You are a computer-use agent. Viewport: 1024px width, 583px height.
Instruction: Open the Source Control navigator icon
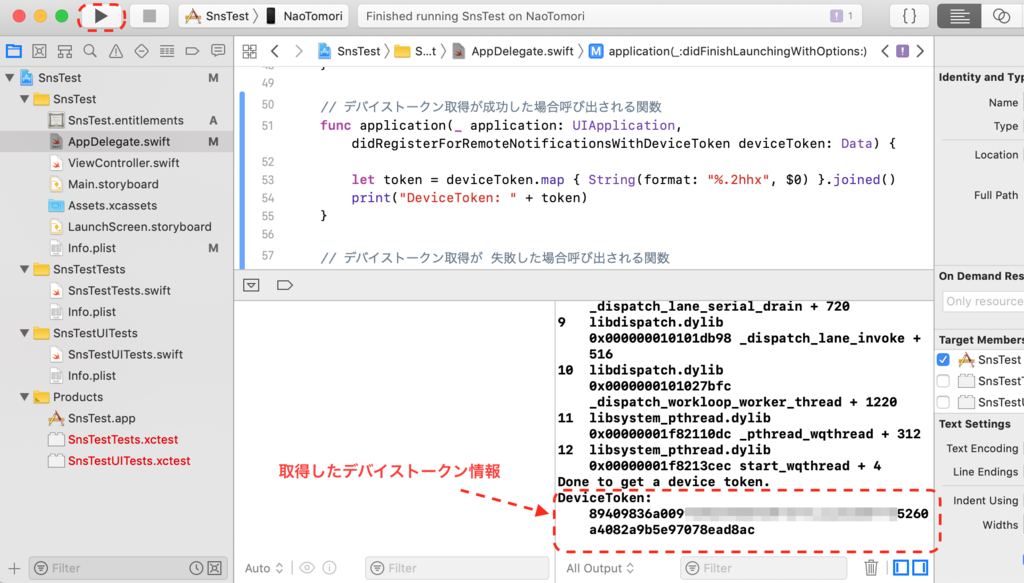click(x=39, y=51)
